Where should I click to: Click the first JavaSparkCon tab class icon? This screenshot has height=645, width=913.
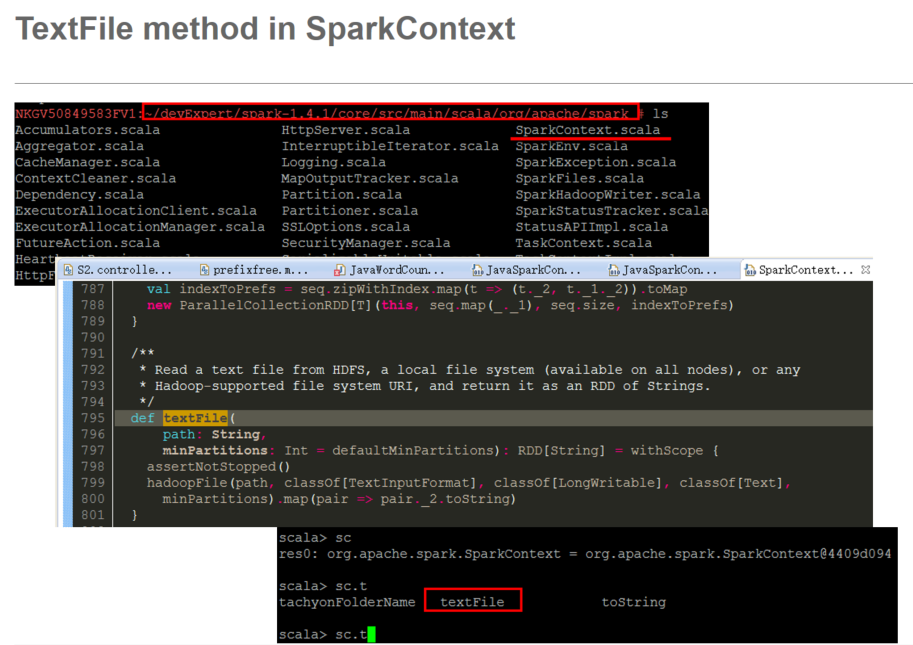(477, 270)
